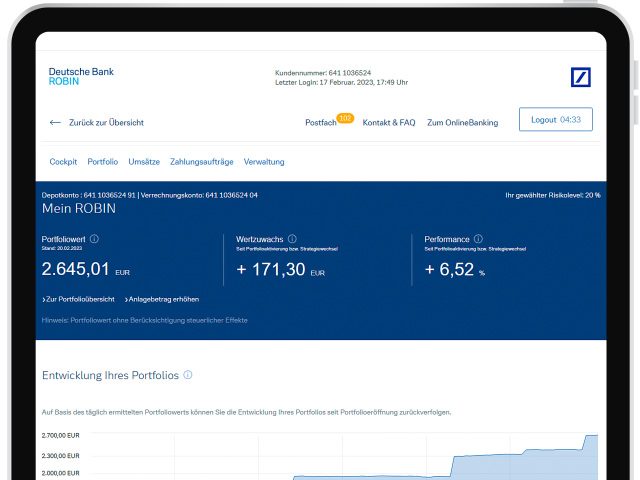The height and width of the screenshot is (480, 640).
Task: Click the 2.300,00 EUR chart axis label
Action: pos(60,456)
